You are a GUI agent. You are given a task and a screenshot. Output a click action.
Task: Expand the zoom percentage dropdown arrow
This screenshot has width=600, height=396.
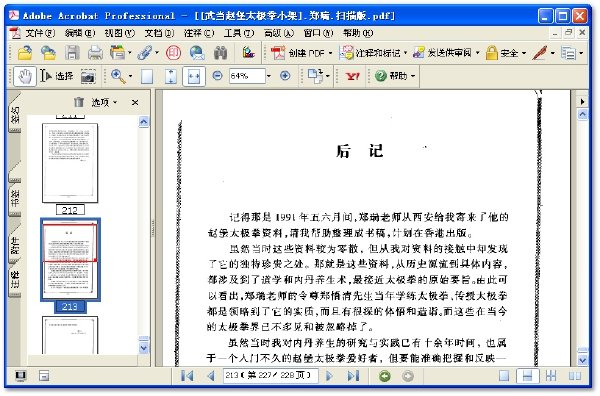tap(269, 76)
